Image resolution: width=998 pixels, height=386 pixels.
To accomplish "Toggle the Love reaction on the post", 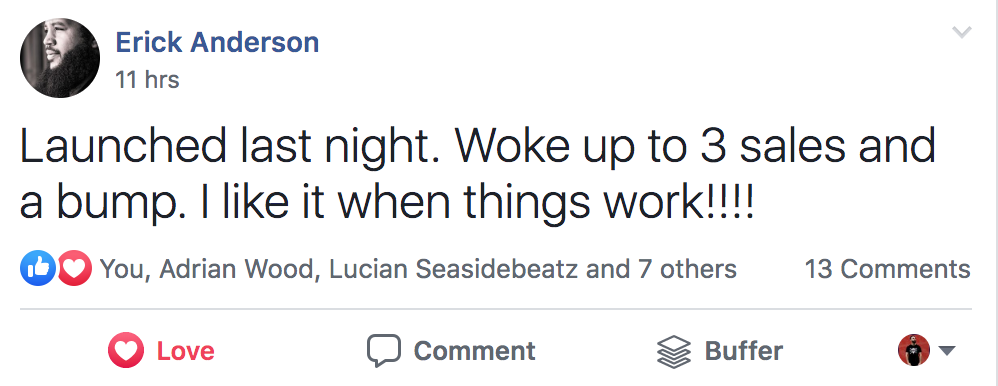I will 161,350.
